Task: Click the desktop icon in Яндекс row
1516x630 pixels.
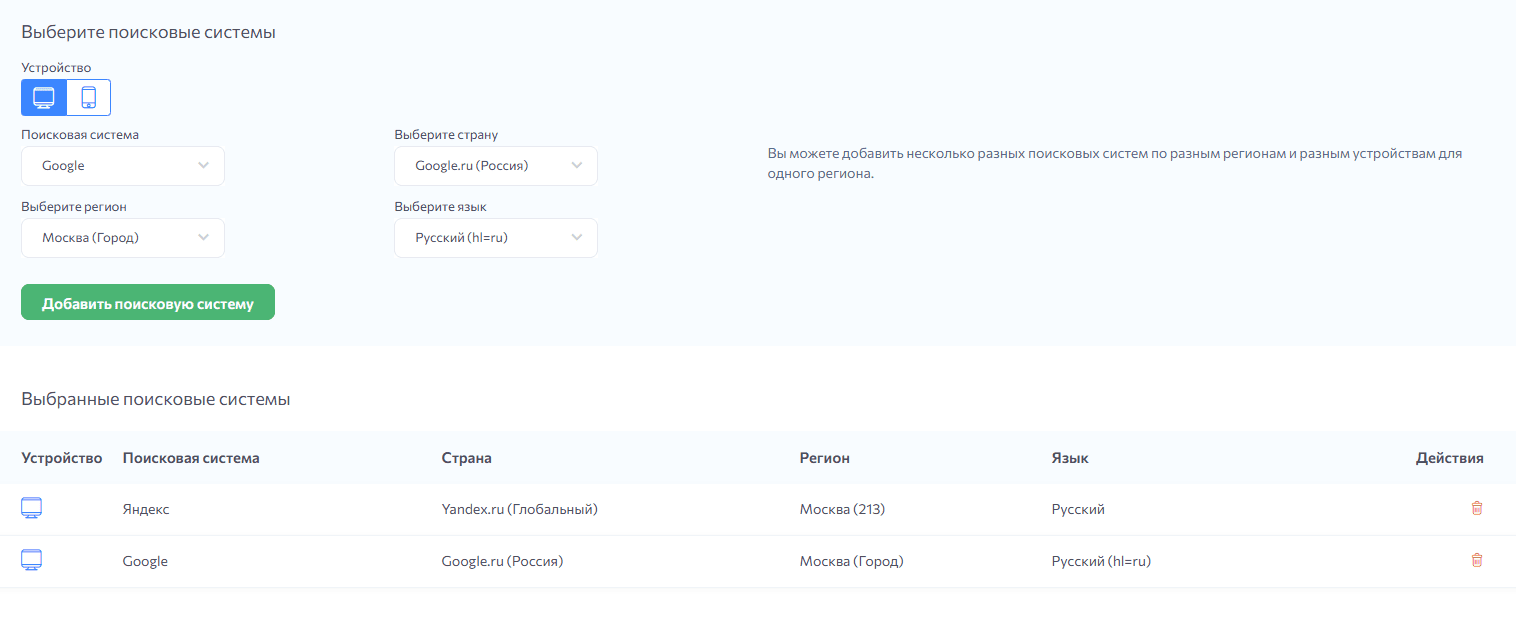Action: [x=32, y=509]
